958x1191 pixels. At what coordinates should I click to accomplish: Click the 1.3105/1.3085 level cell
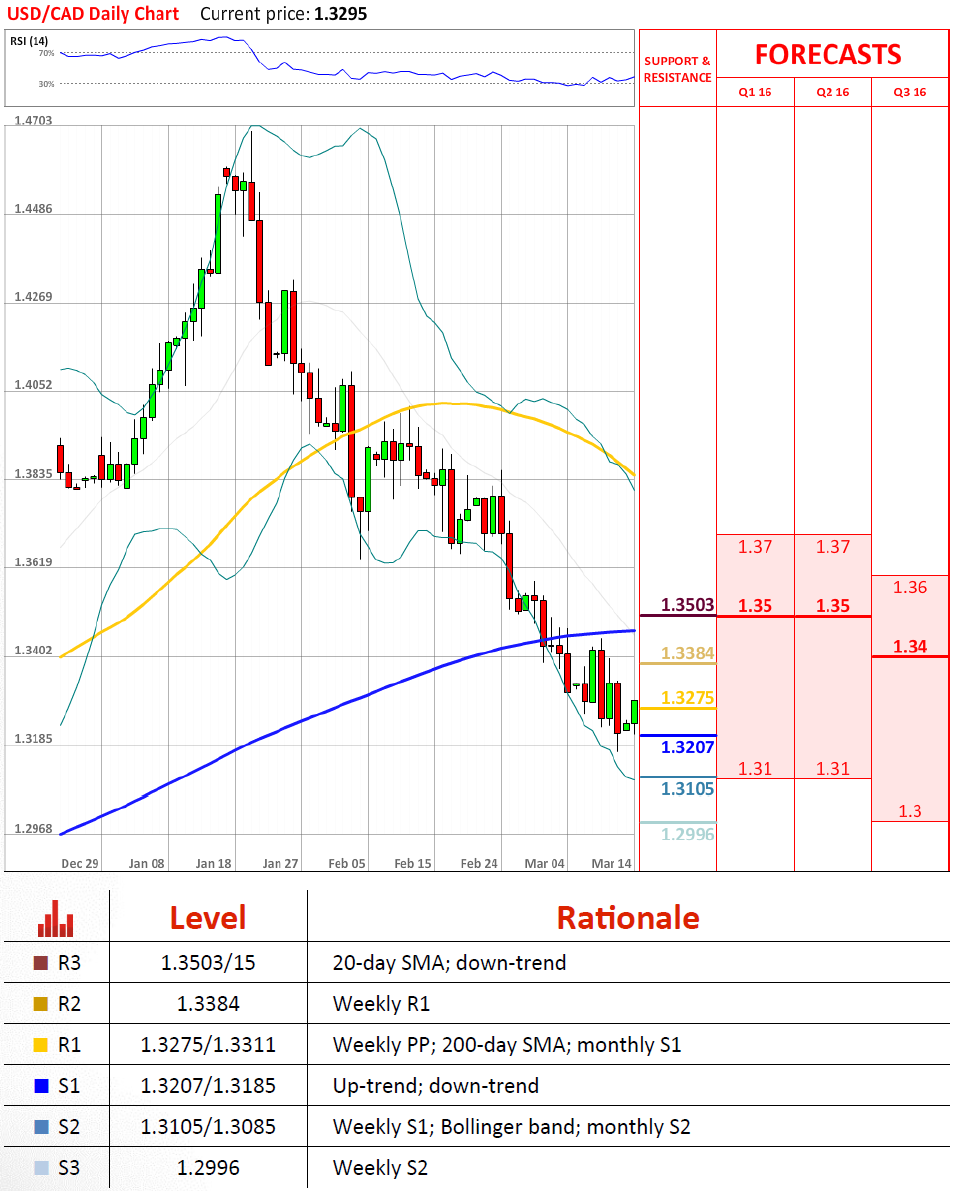click(208, 1127)
